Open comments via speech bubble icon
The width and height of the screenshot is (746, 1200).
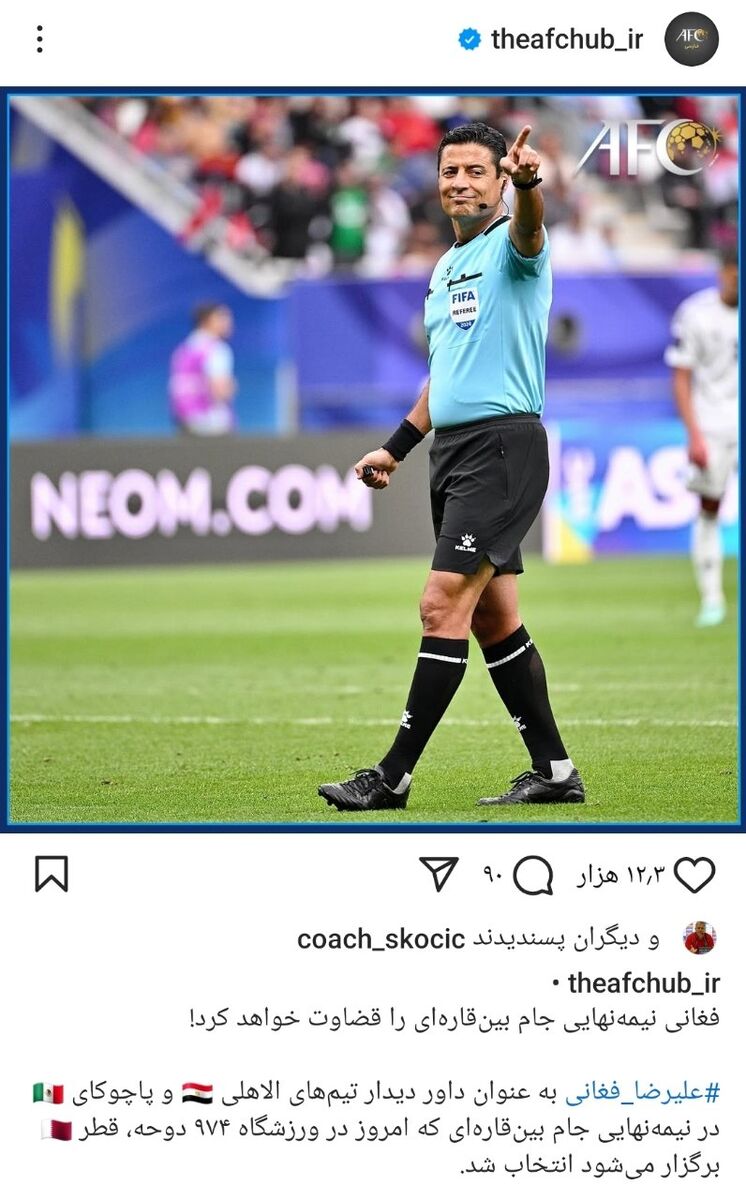click(x=533, y=875)
